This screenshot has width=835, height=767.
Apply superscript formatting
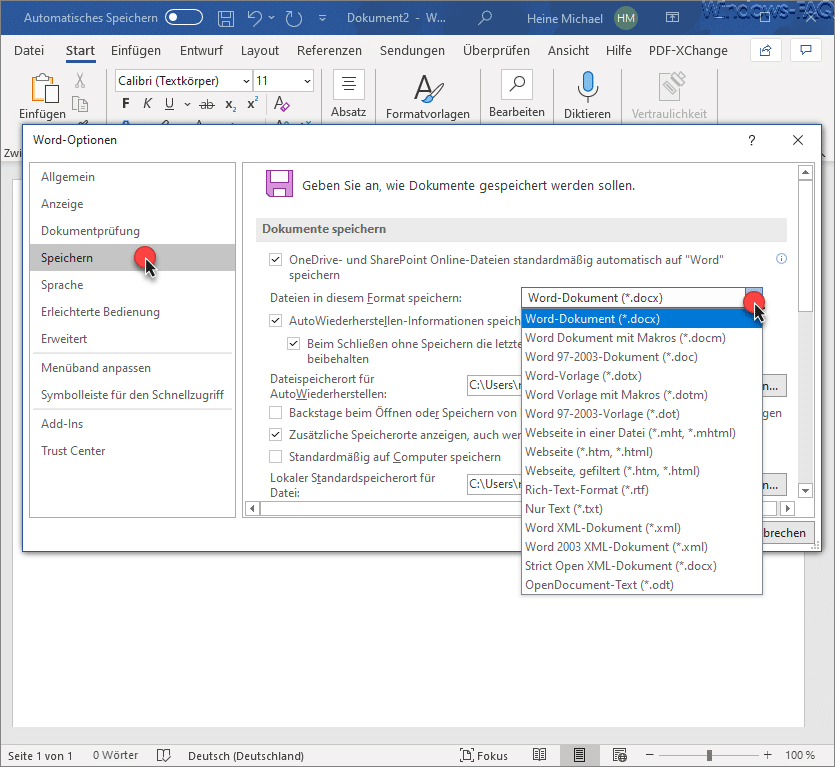coord(252,103)
